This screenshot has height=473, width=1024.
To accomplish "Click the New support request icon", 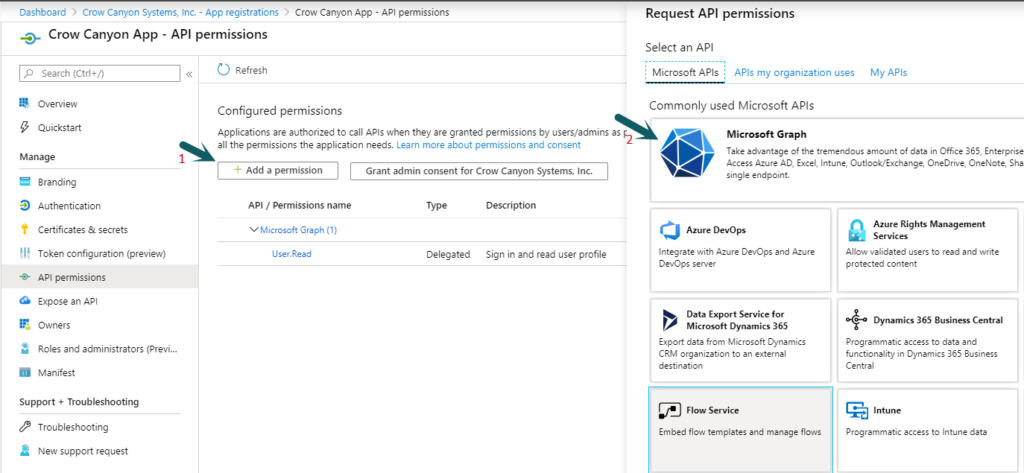I will pyautogui.click(x=25, y=451).
